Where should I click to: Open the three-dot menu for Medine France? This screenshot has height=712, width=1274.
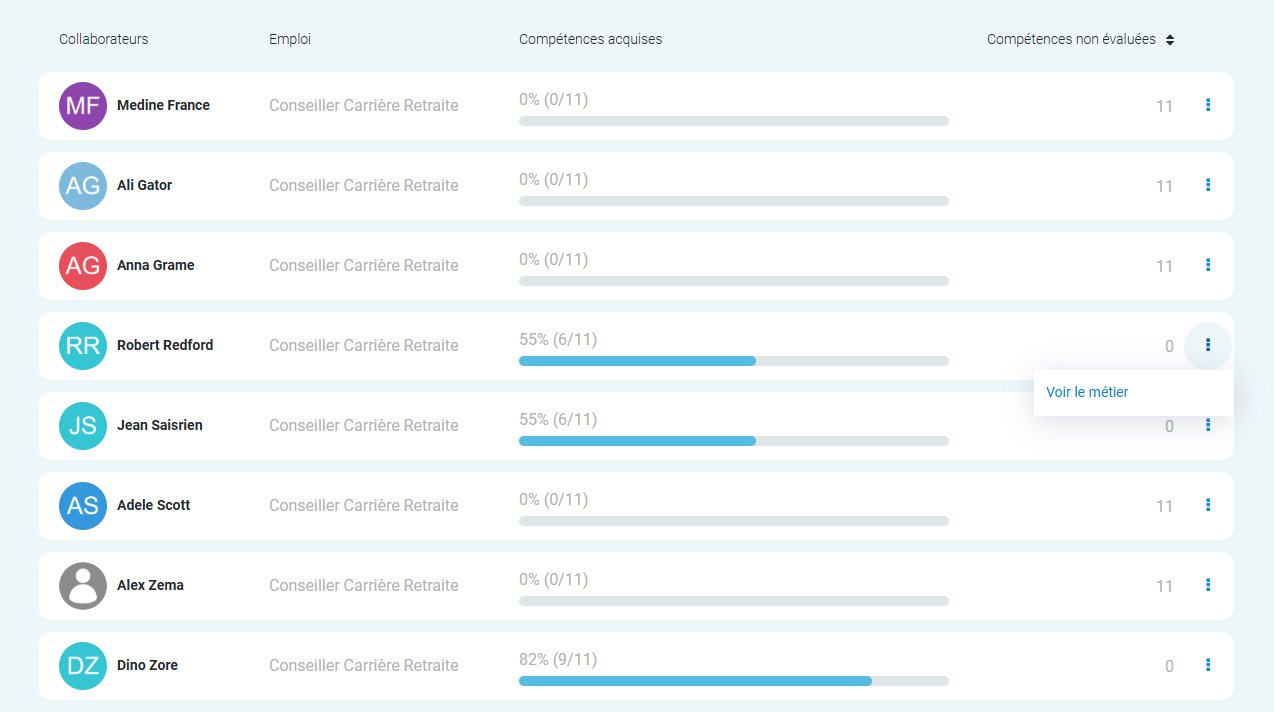click(1208, 105)
